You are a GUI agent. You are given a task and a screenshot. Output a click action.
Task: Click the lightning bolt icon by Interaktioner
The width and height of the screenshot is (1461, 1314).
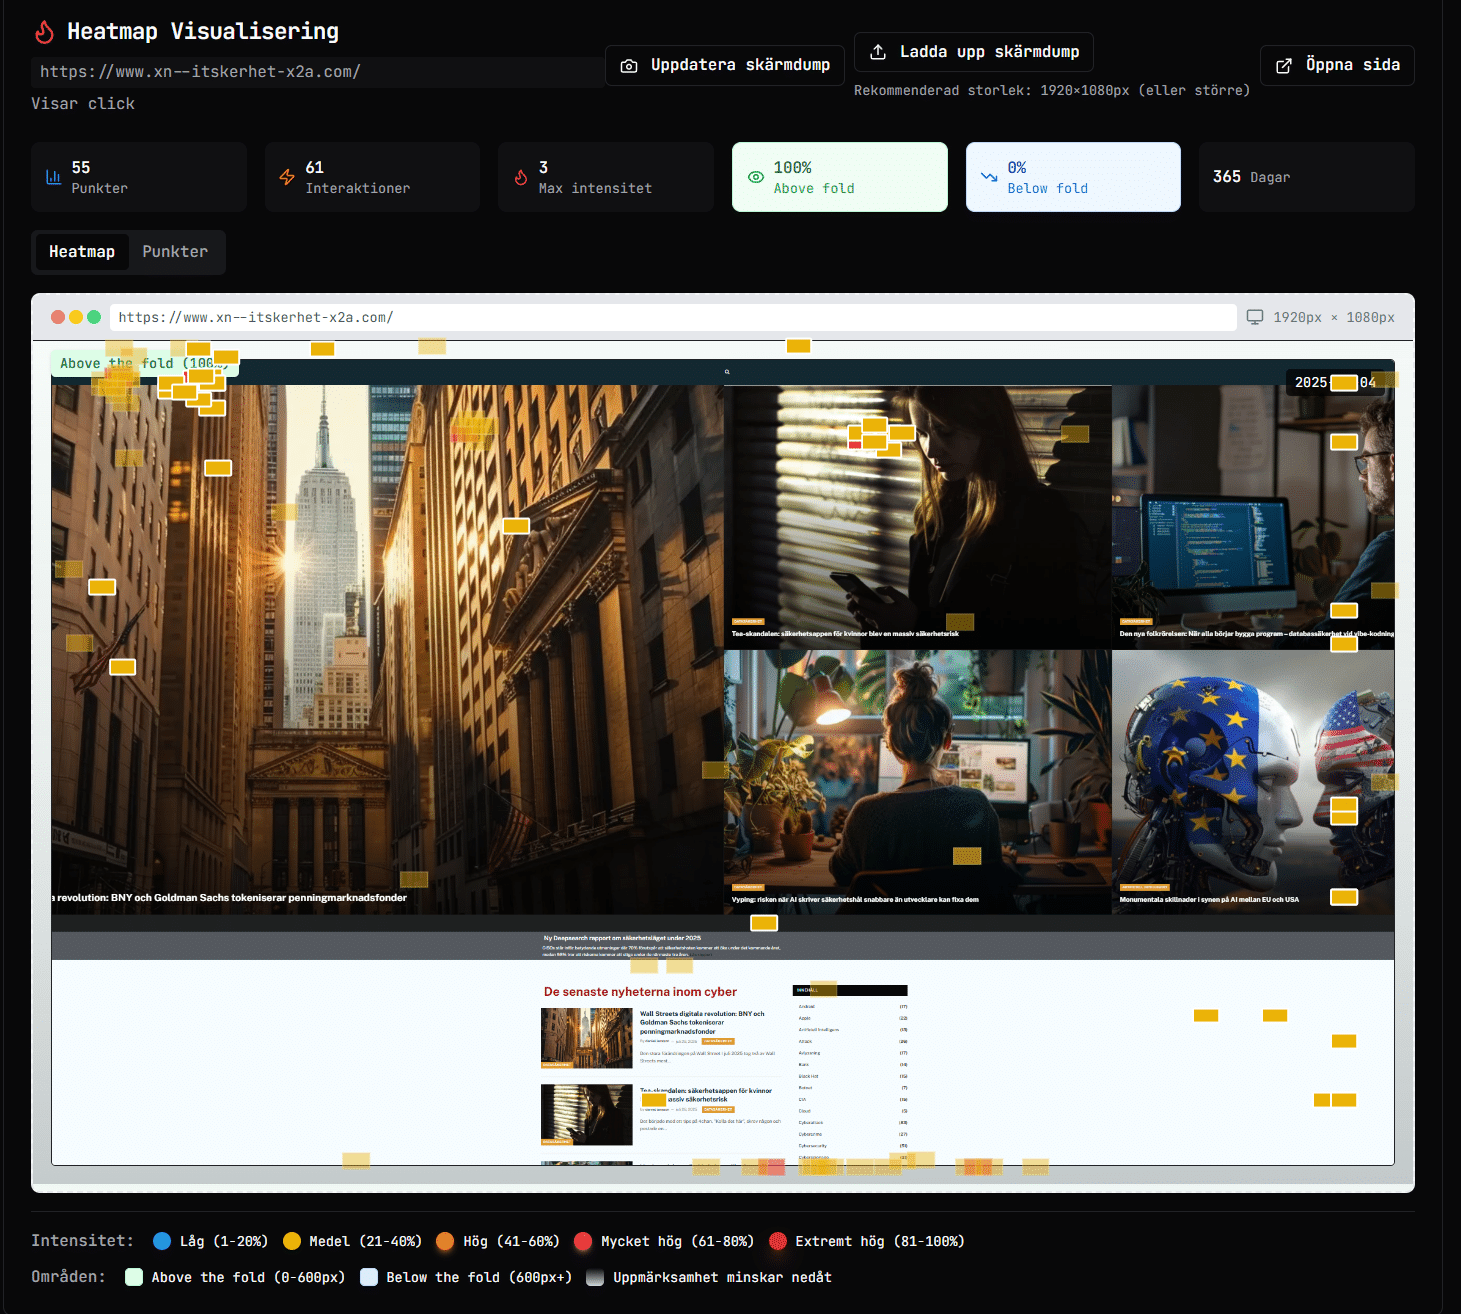[287, 177]
